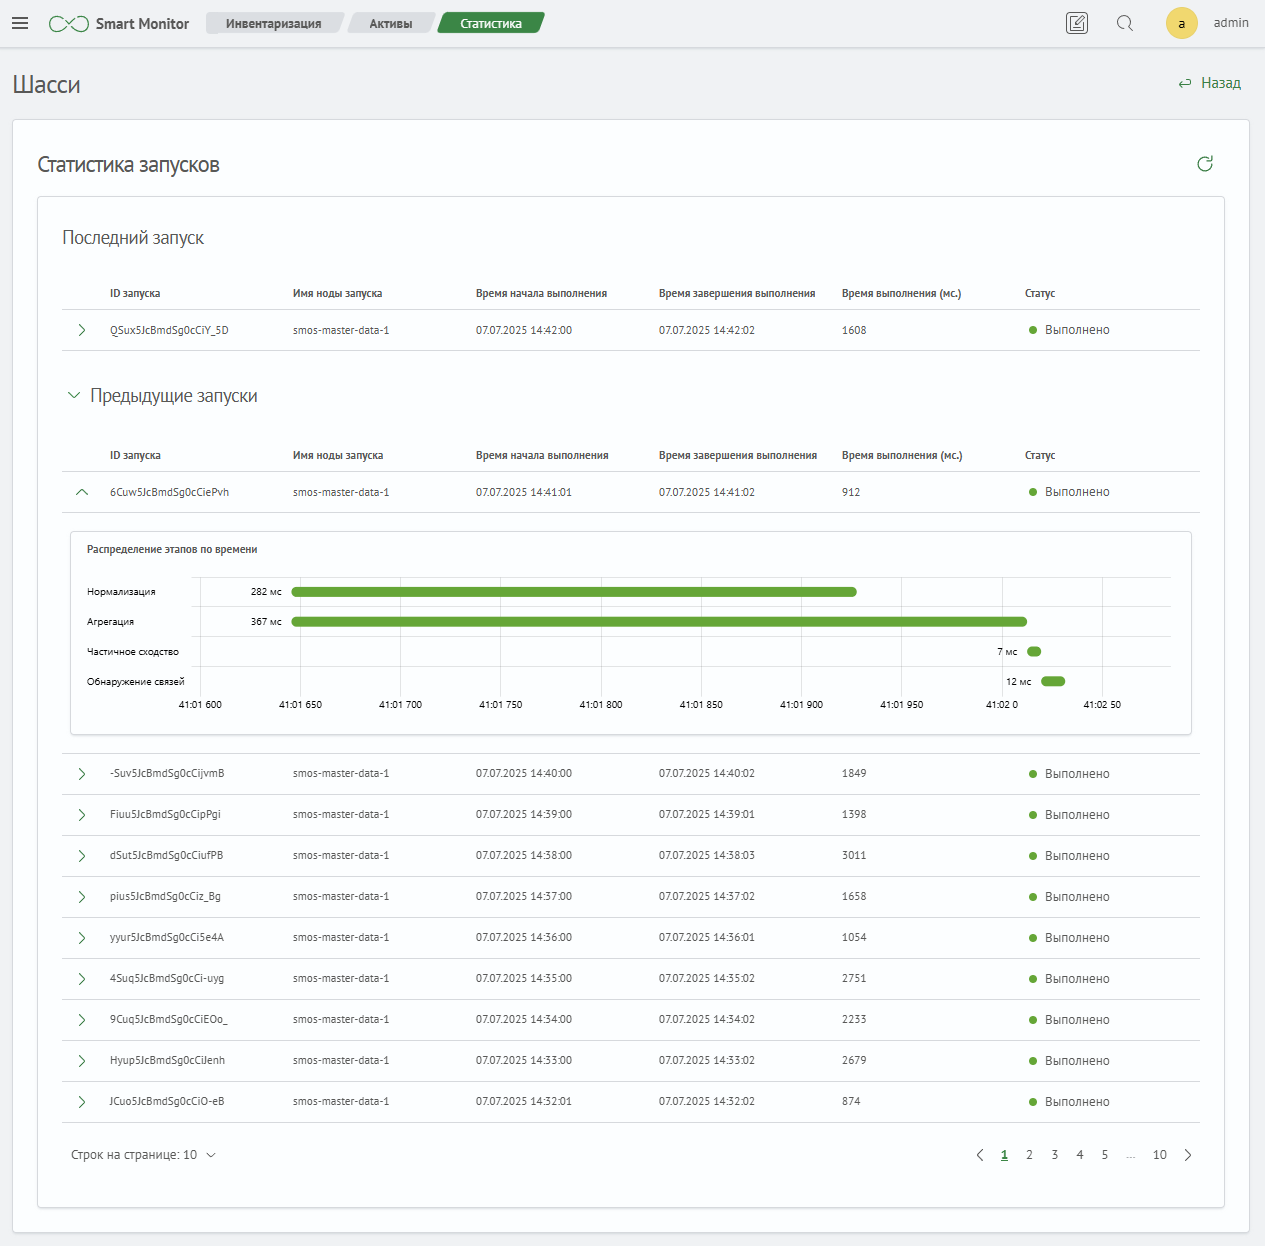The image size is (1265, 1246).
Task: Click the Smart Monitor title text
Action: click(x=142, y=24)
